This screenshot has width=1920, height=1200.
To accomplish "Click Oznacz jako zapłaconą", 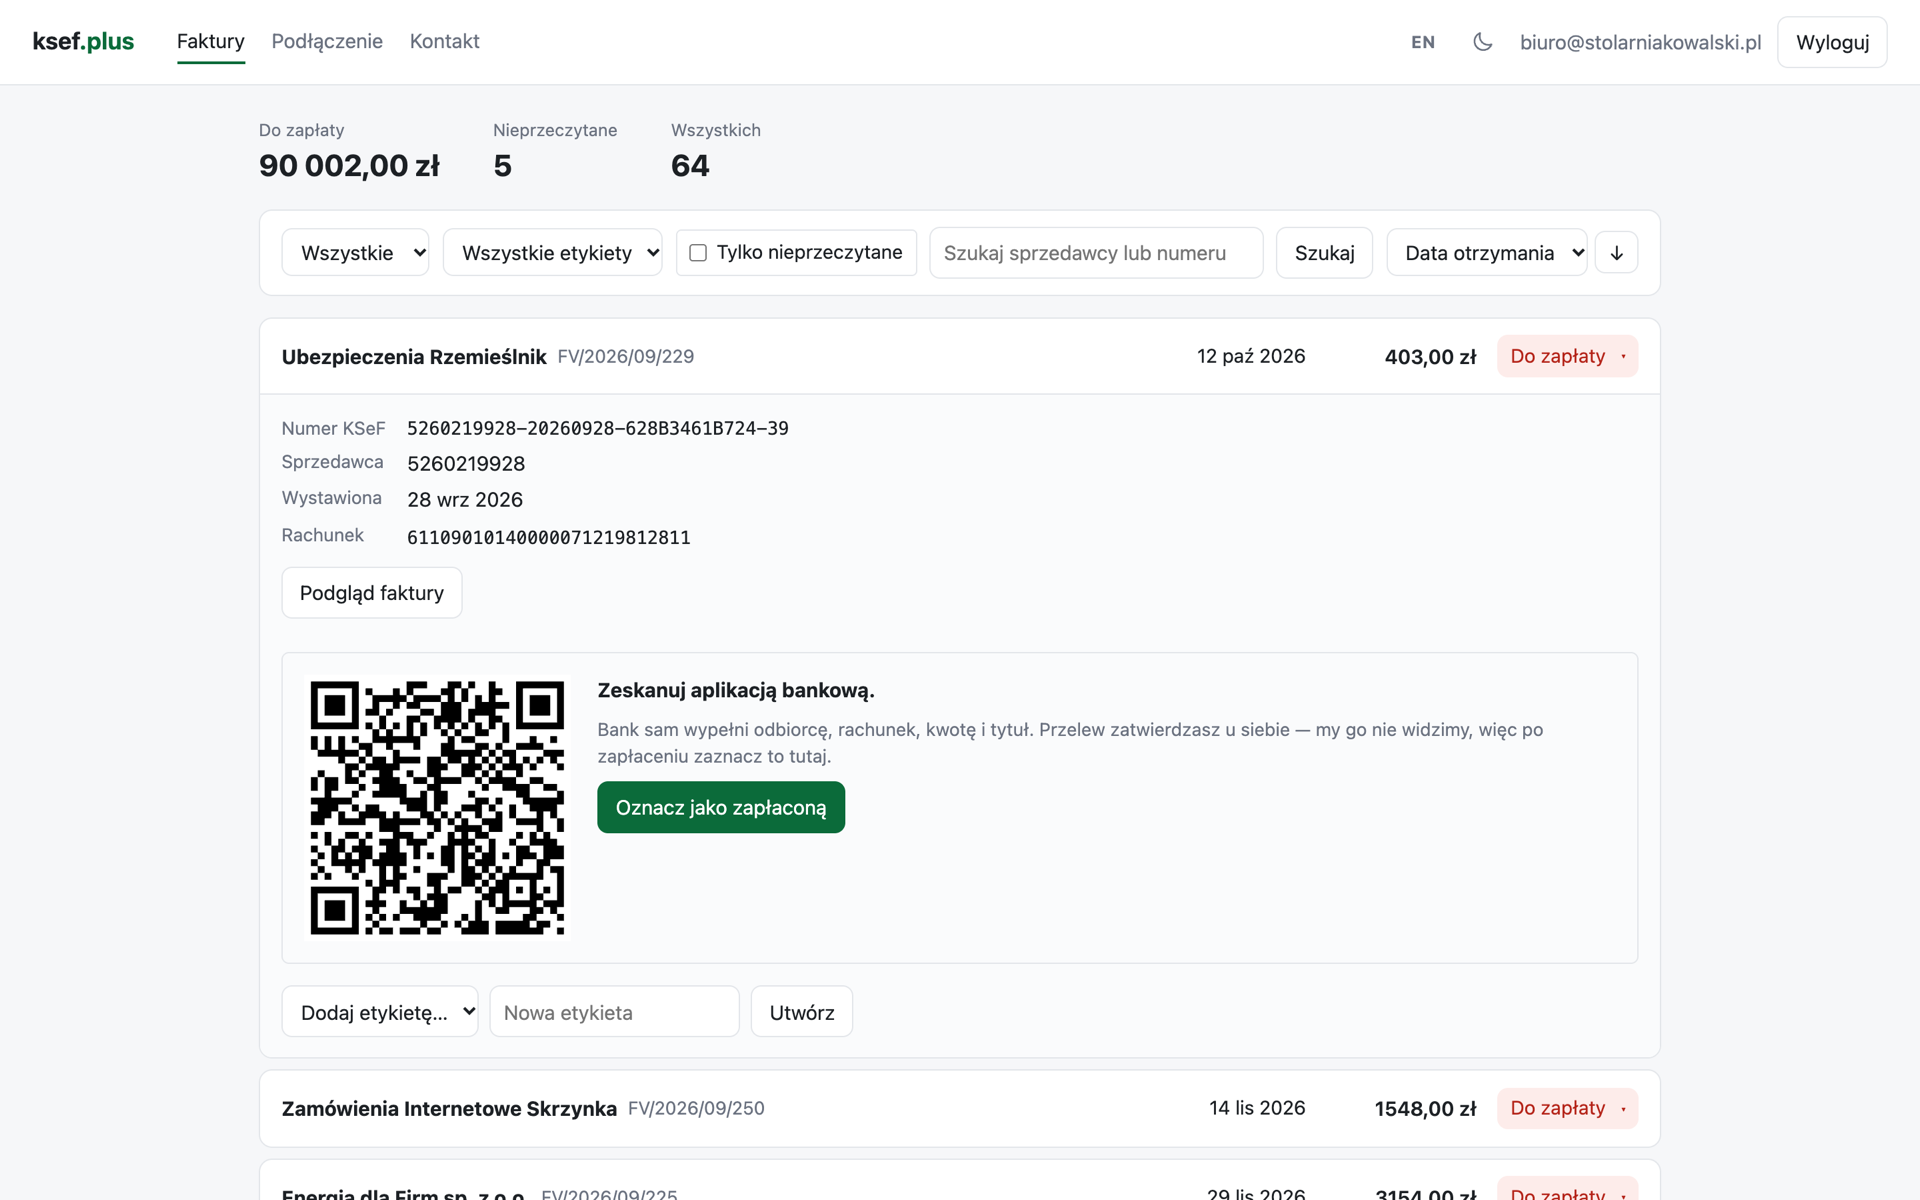I will (721, 807).
